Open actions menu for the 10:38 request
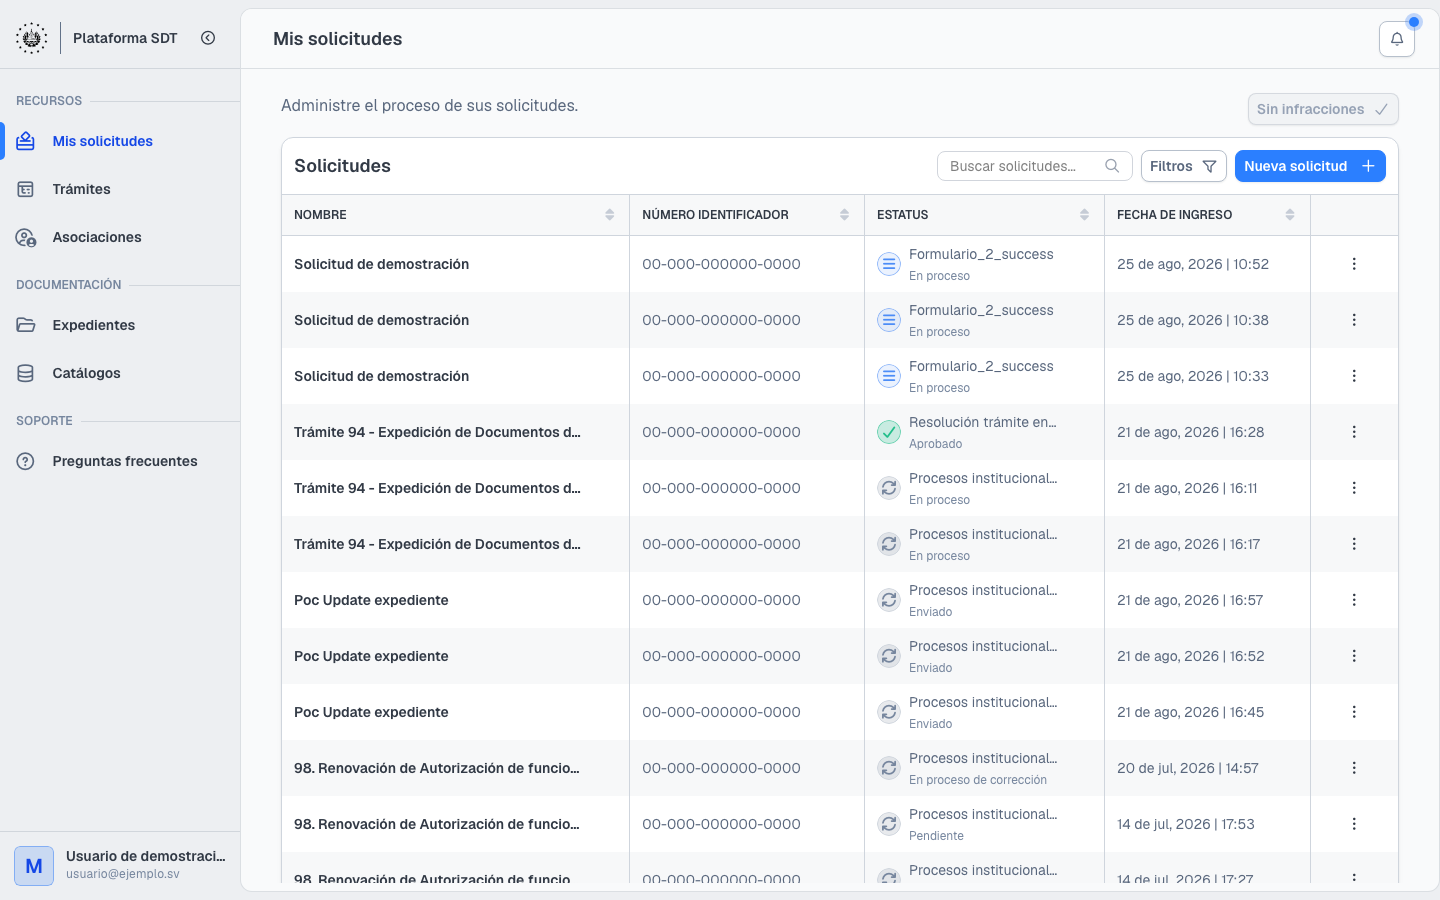Screen dimensions: 1440x900 (1354, 320)
